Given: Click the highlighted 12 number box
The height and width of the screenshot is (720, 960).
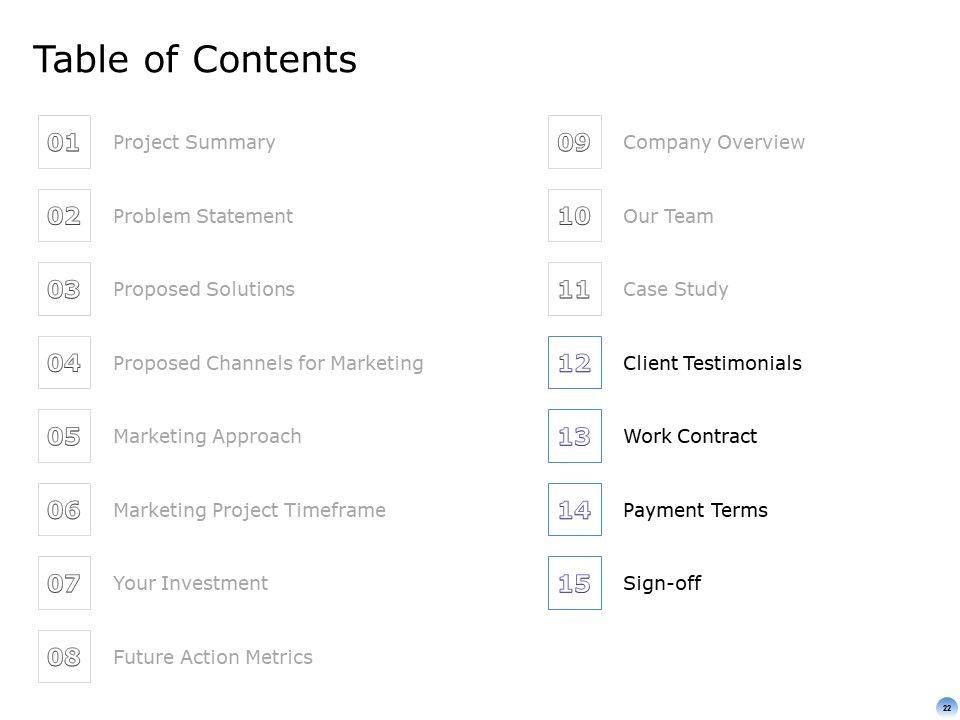Looking at the screenshot, I should click(574, 363).
